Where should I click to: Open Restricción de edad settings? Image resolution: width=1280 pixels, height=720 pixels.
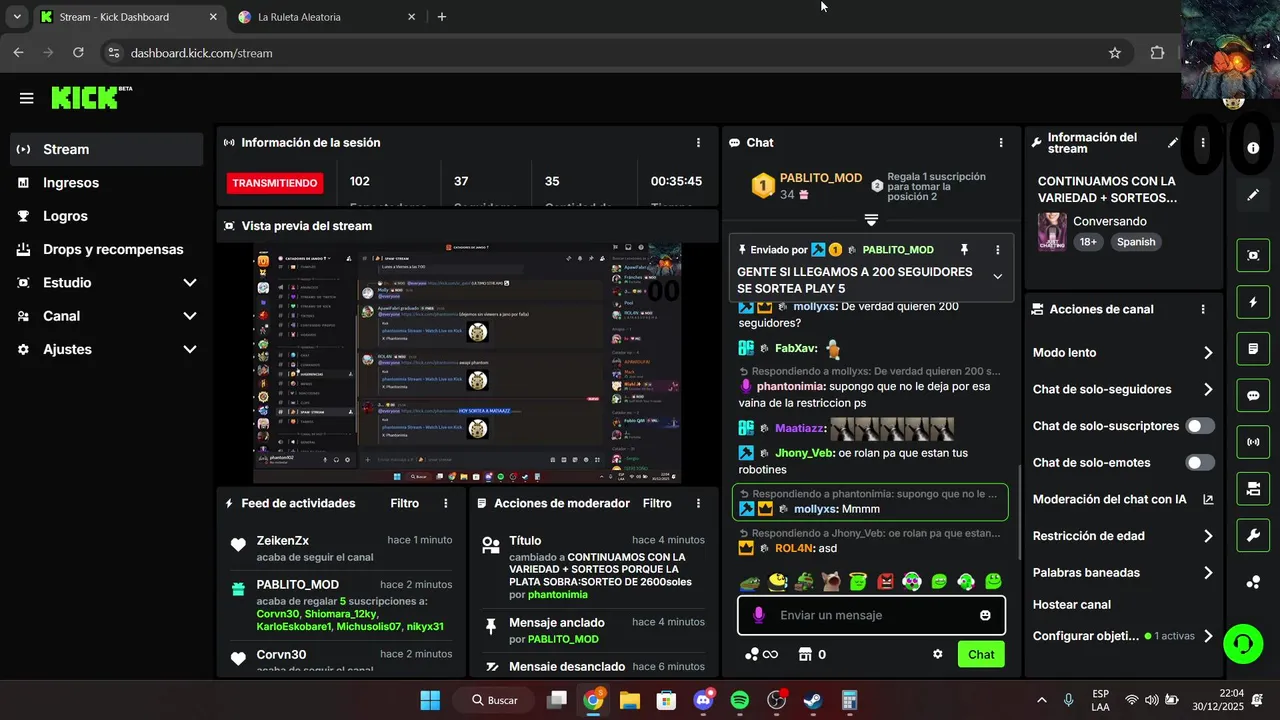tap(1123, 536)
